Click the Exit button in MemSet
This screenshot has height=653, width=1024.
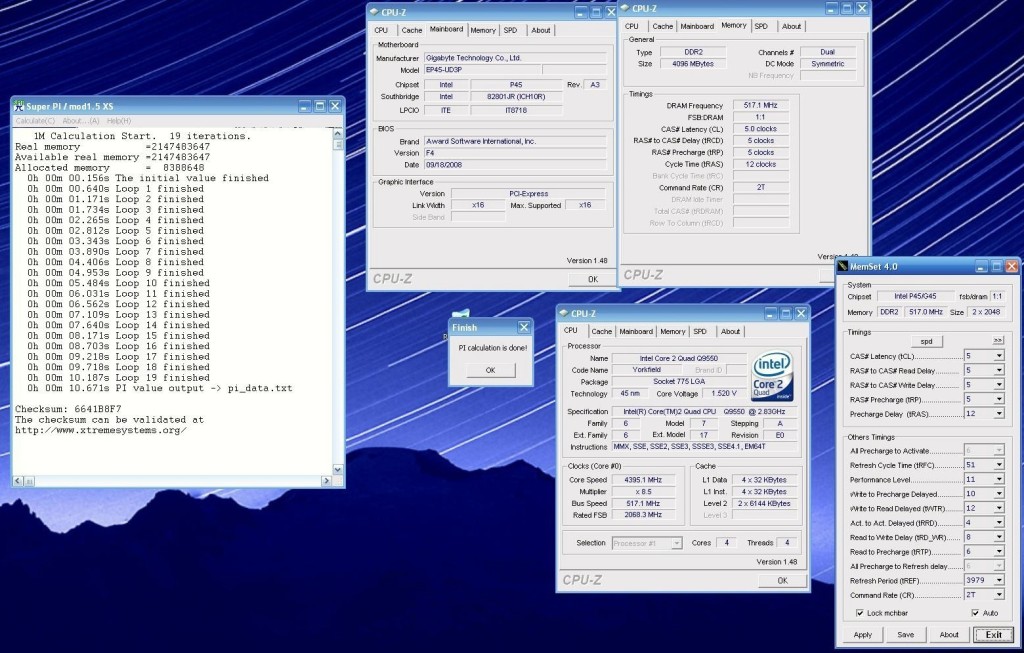tap(993, 635)
